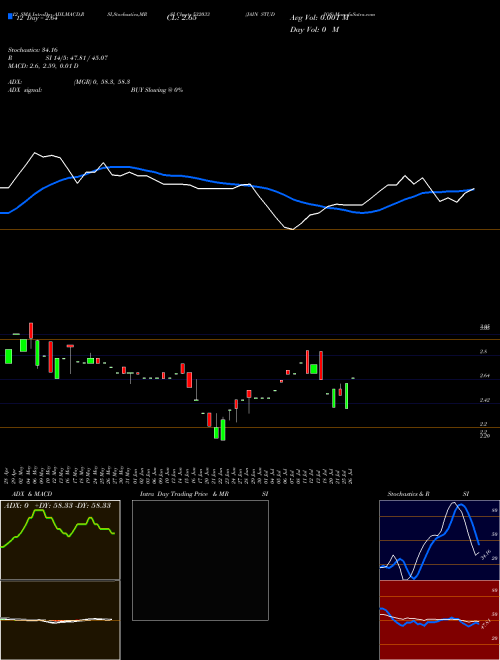Click the 'Day Vol: 0 M' text
Image resolution: width=500 pixels, height=660 pixels.
click(x=314, y=30)
